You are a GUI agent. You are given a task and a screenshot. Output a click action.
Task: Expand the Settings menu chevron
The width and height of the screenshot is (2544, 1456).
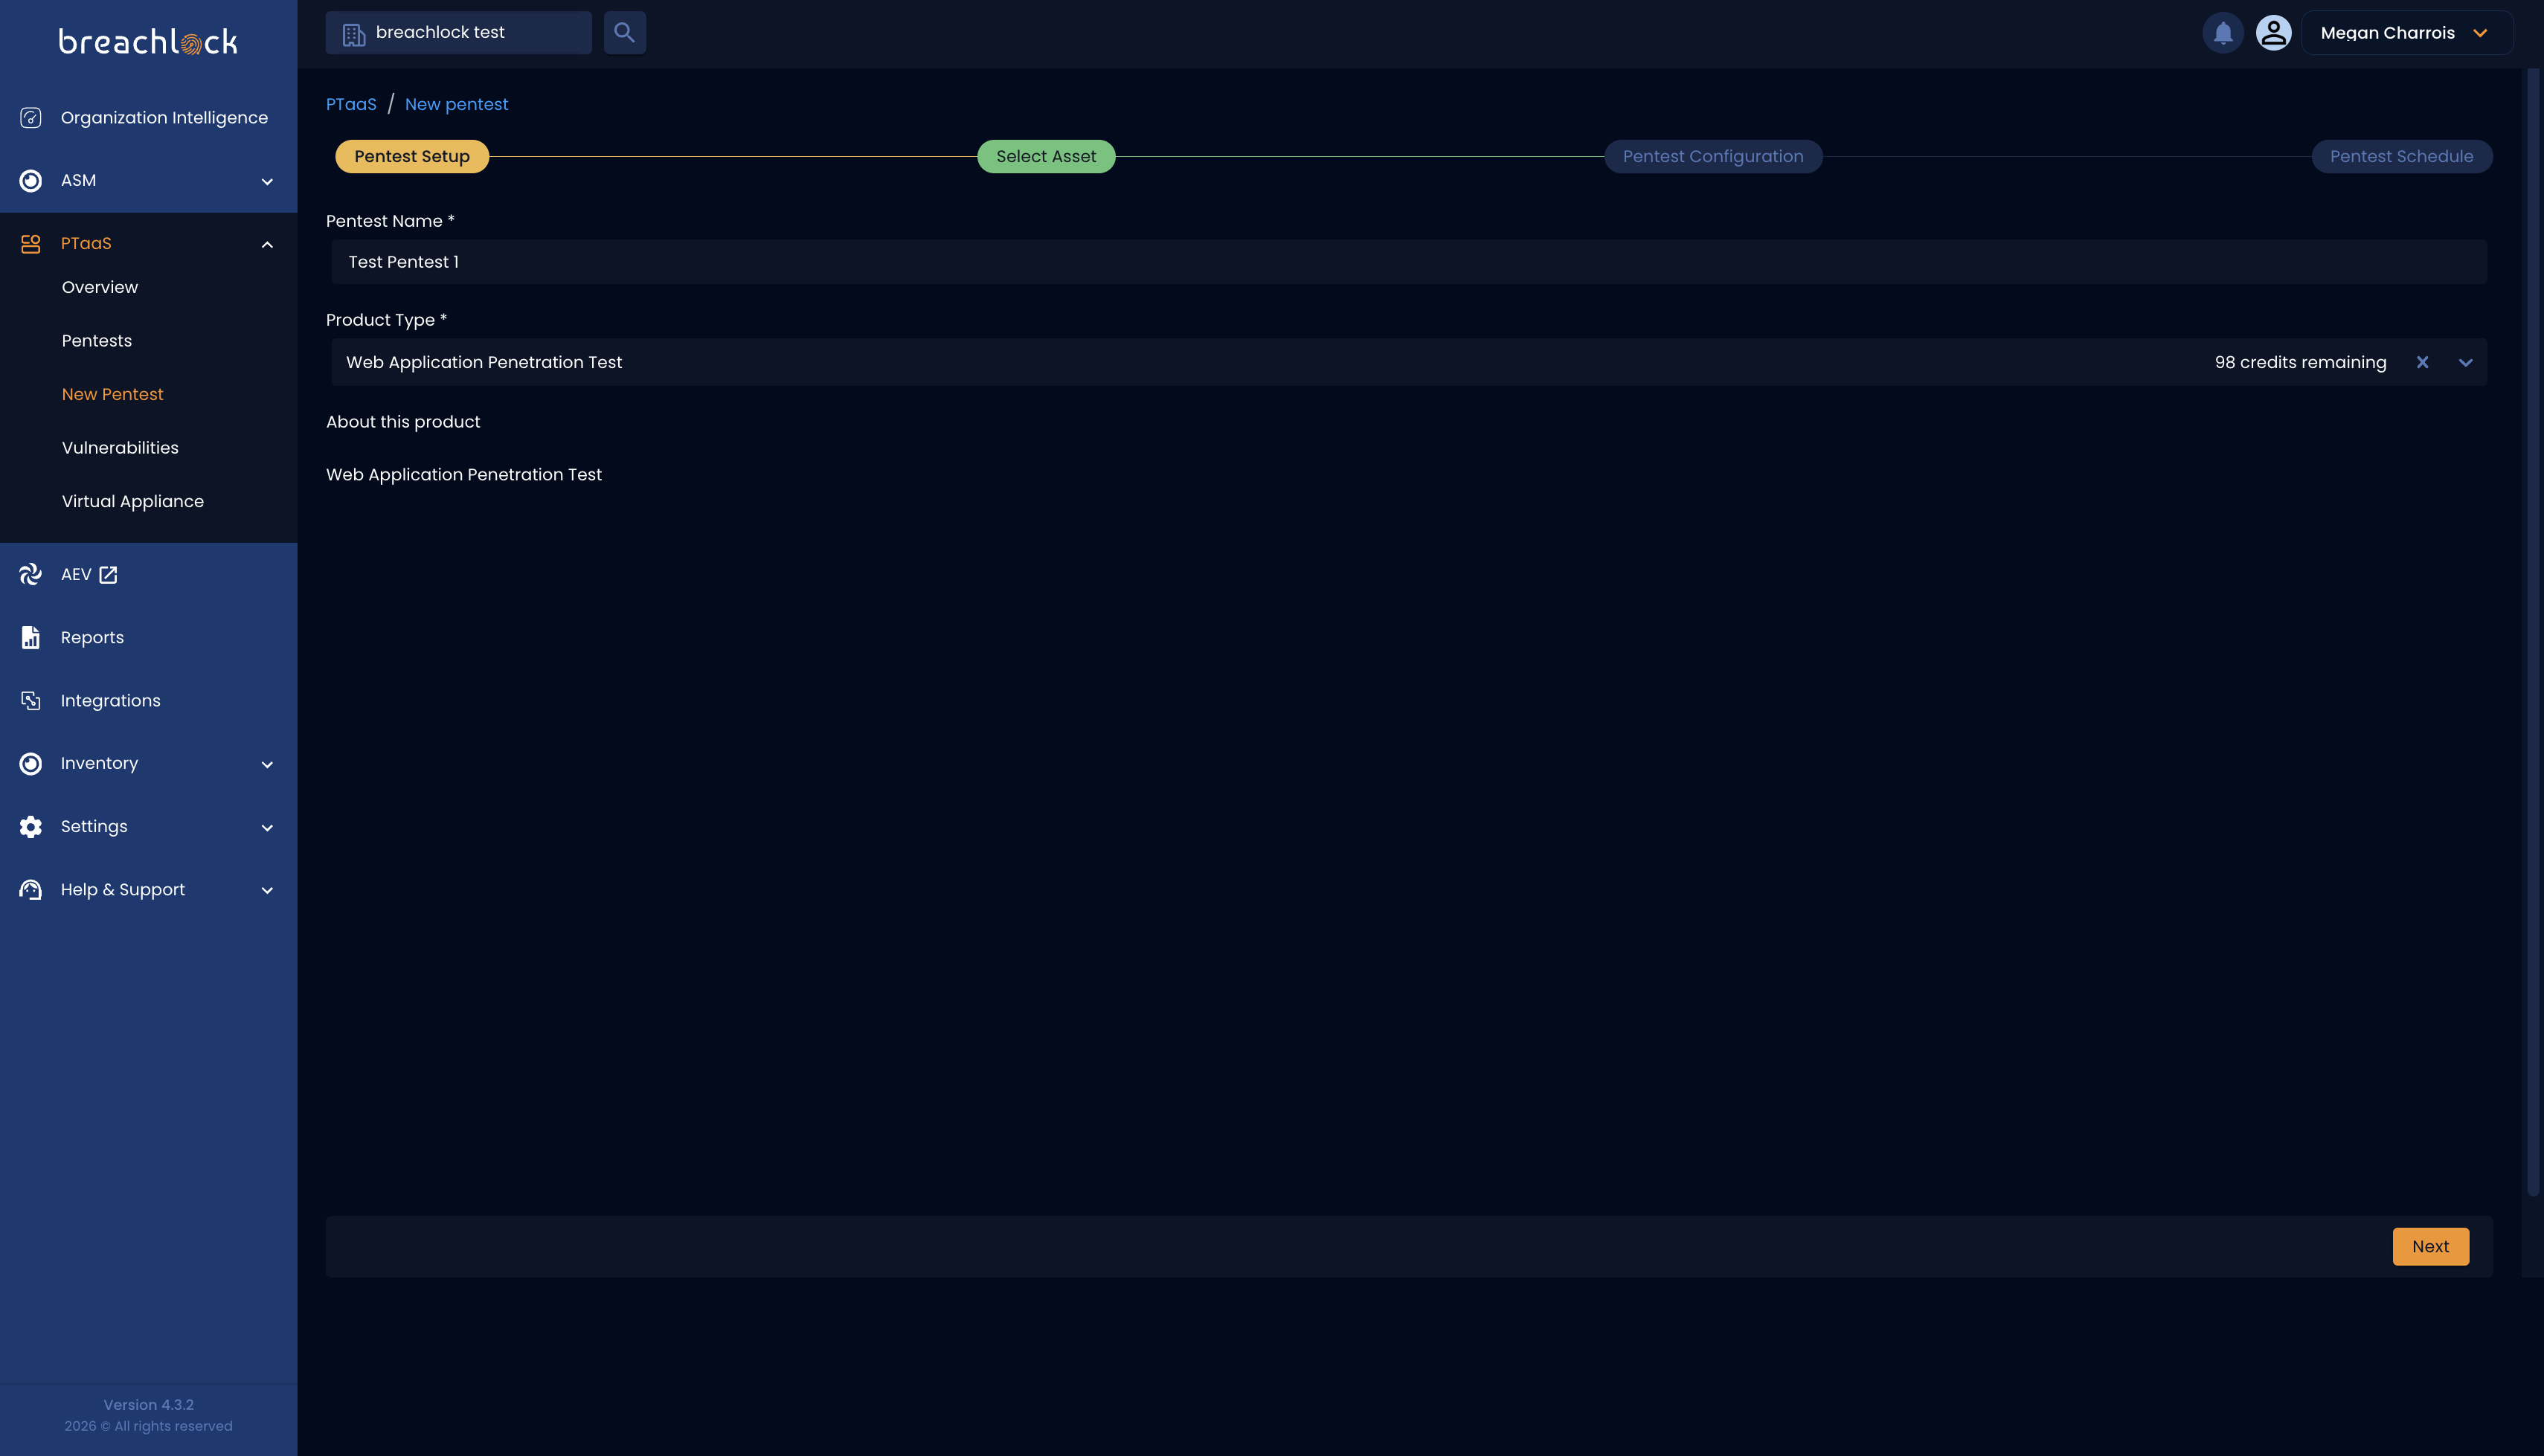tap(267, 828)
